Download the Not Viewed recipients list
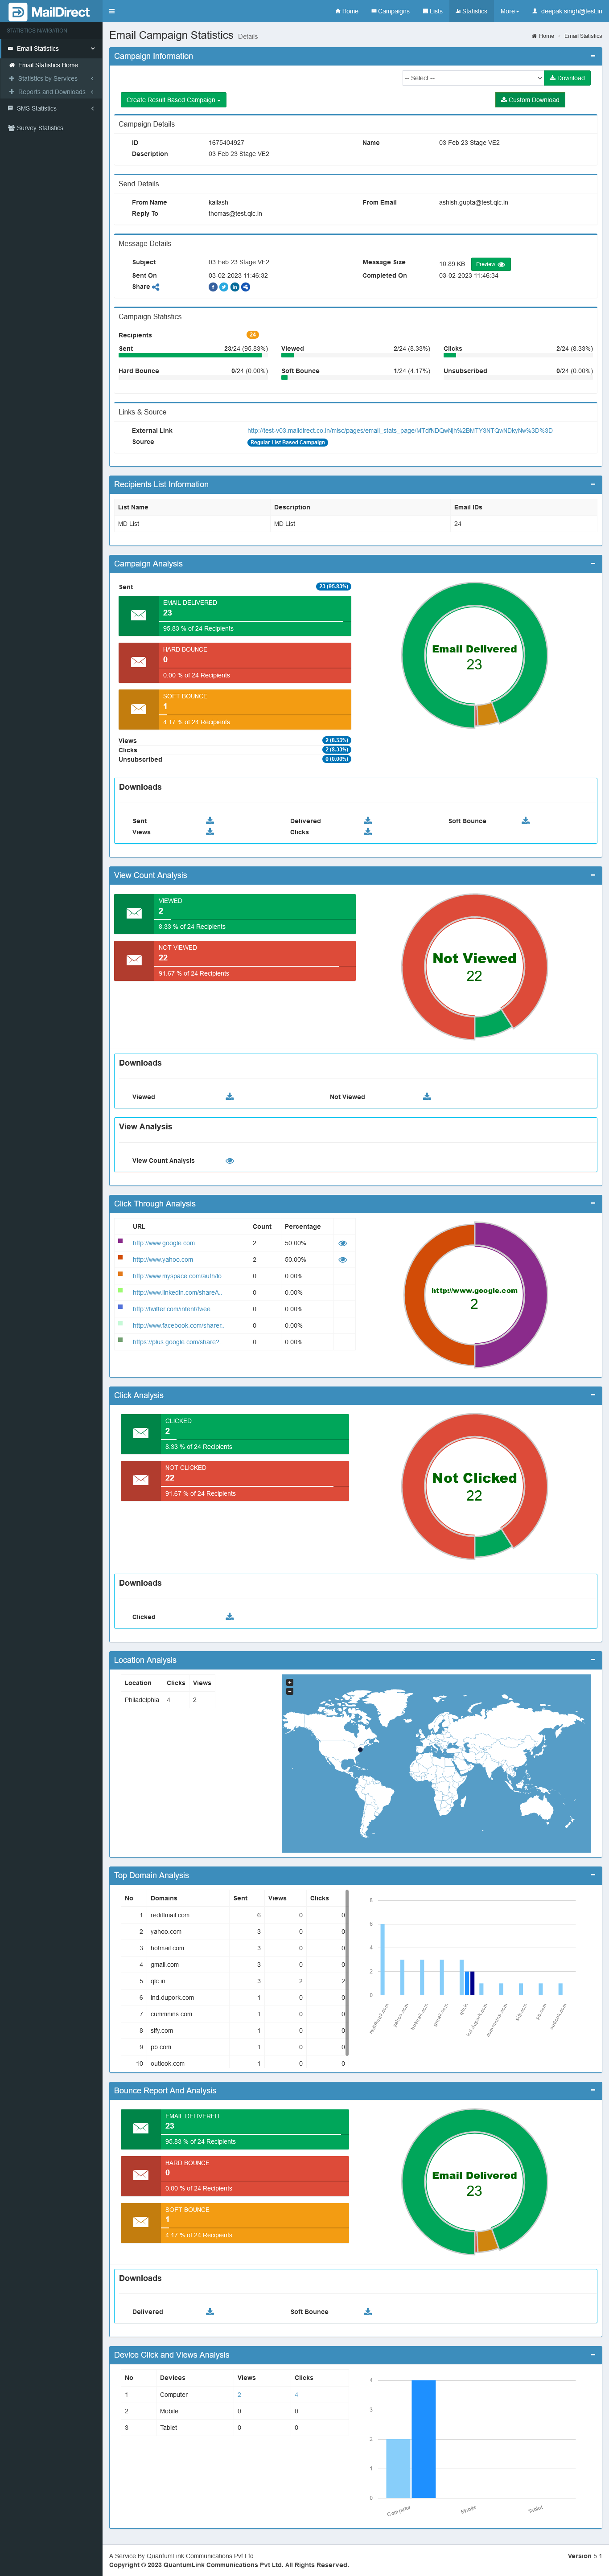The image size is (609, 2576). coord(427,1096)
